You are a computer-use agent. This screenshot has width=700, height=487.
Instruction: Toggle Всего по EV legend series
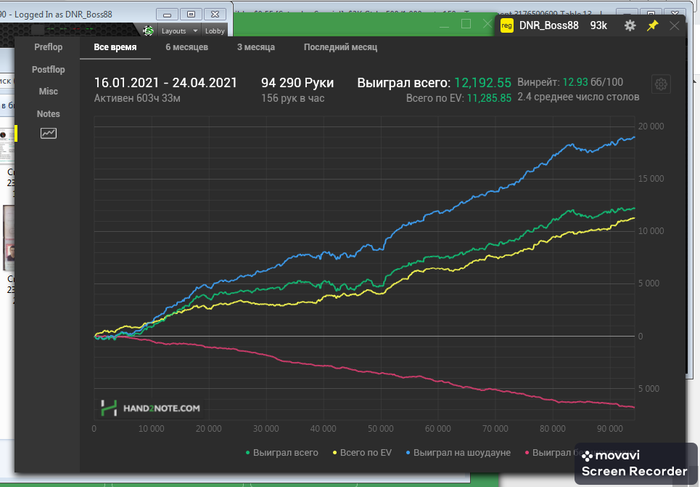click(362, 453)
